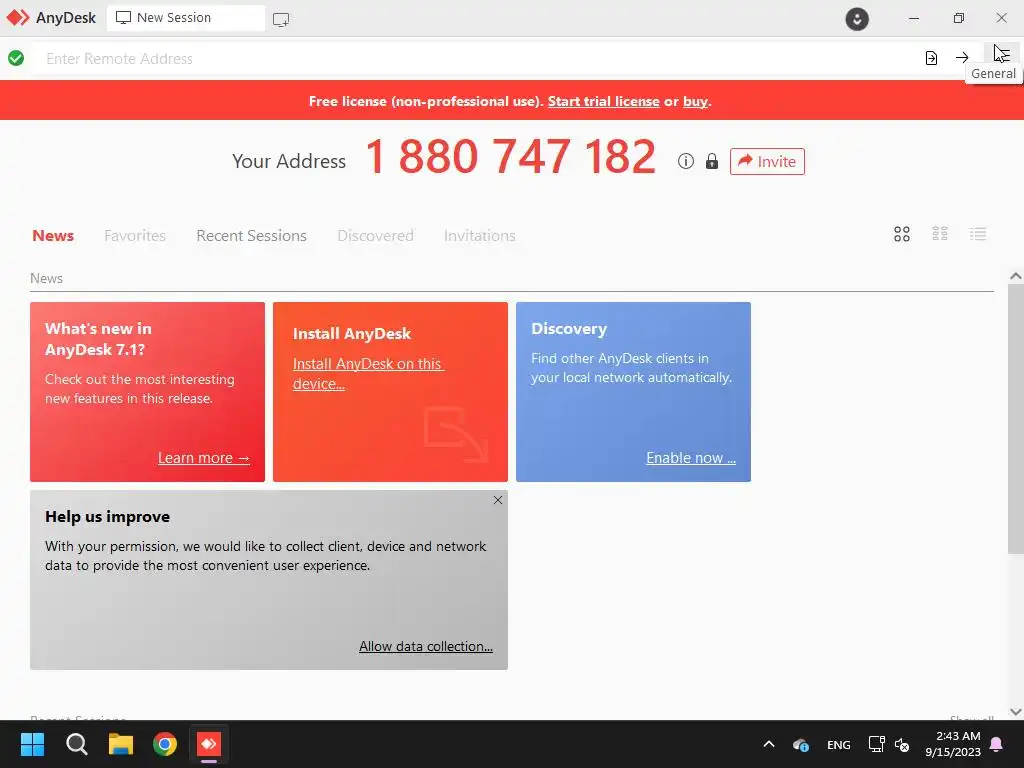This screenshot has height=768, width=1024.
Task: Open Windows Start menu
Action: (x=32, y=744)
